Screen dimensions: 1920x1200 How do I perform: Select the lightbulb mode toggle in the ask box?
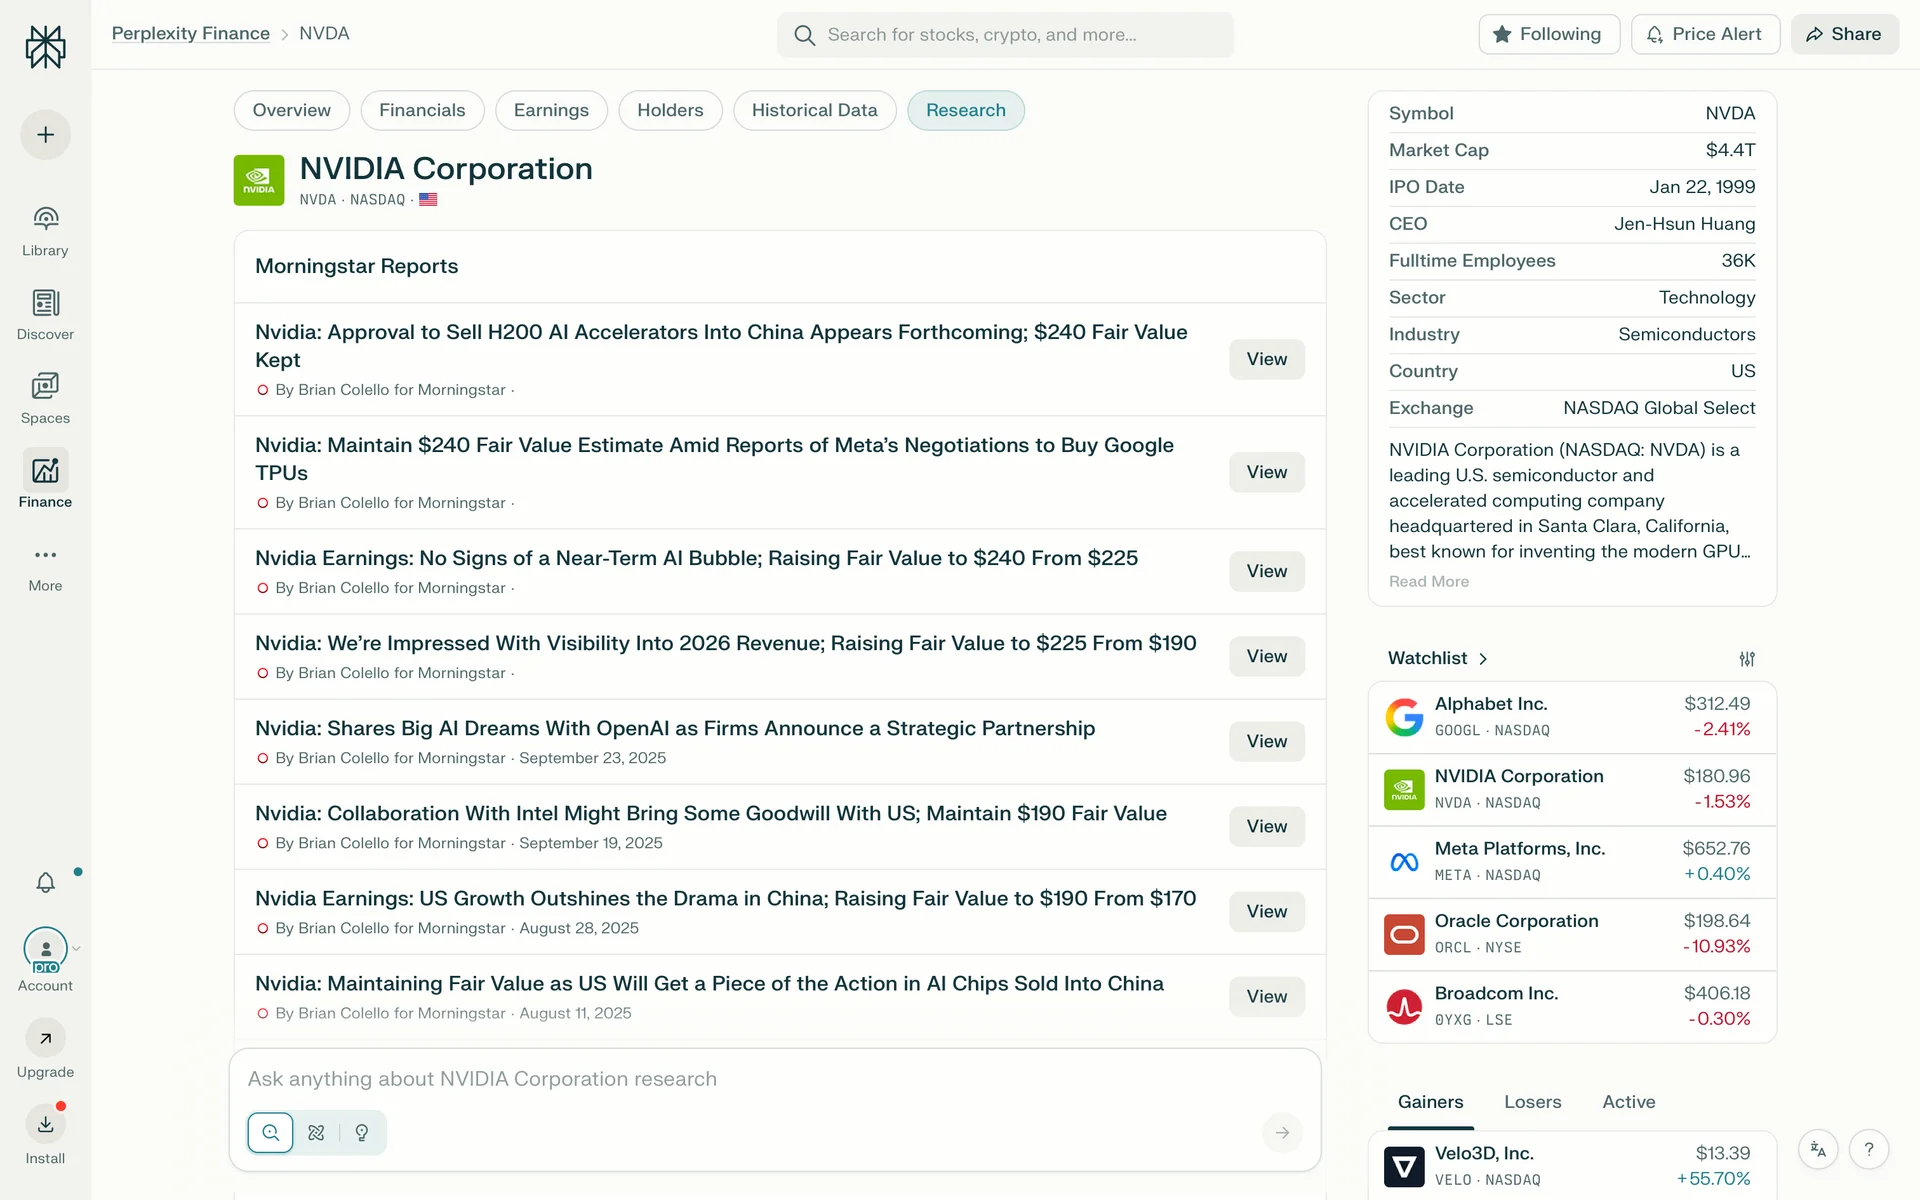[x=362, y=1133]
